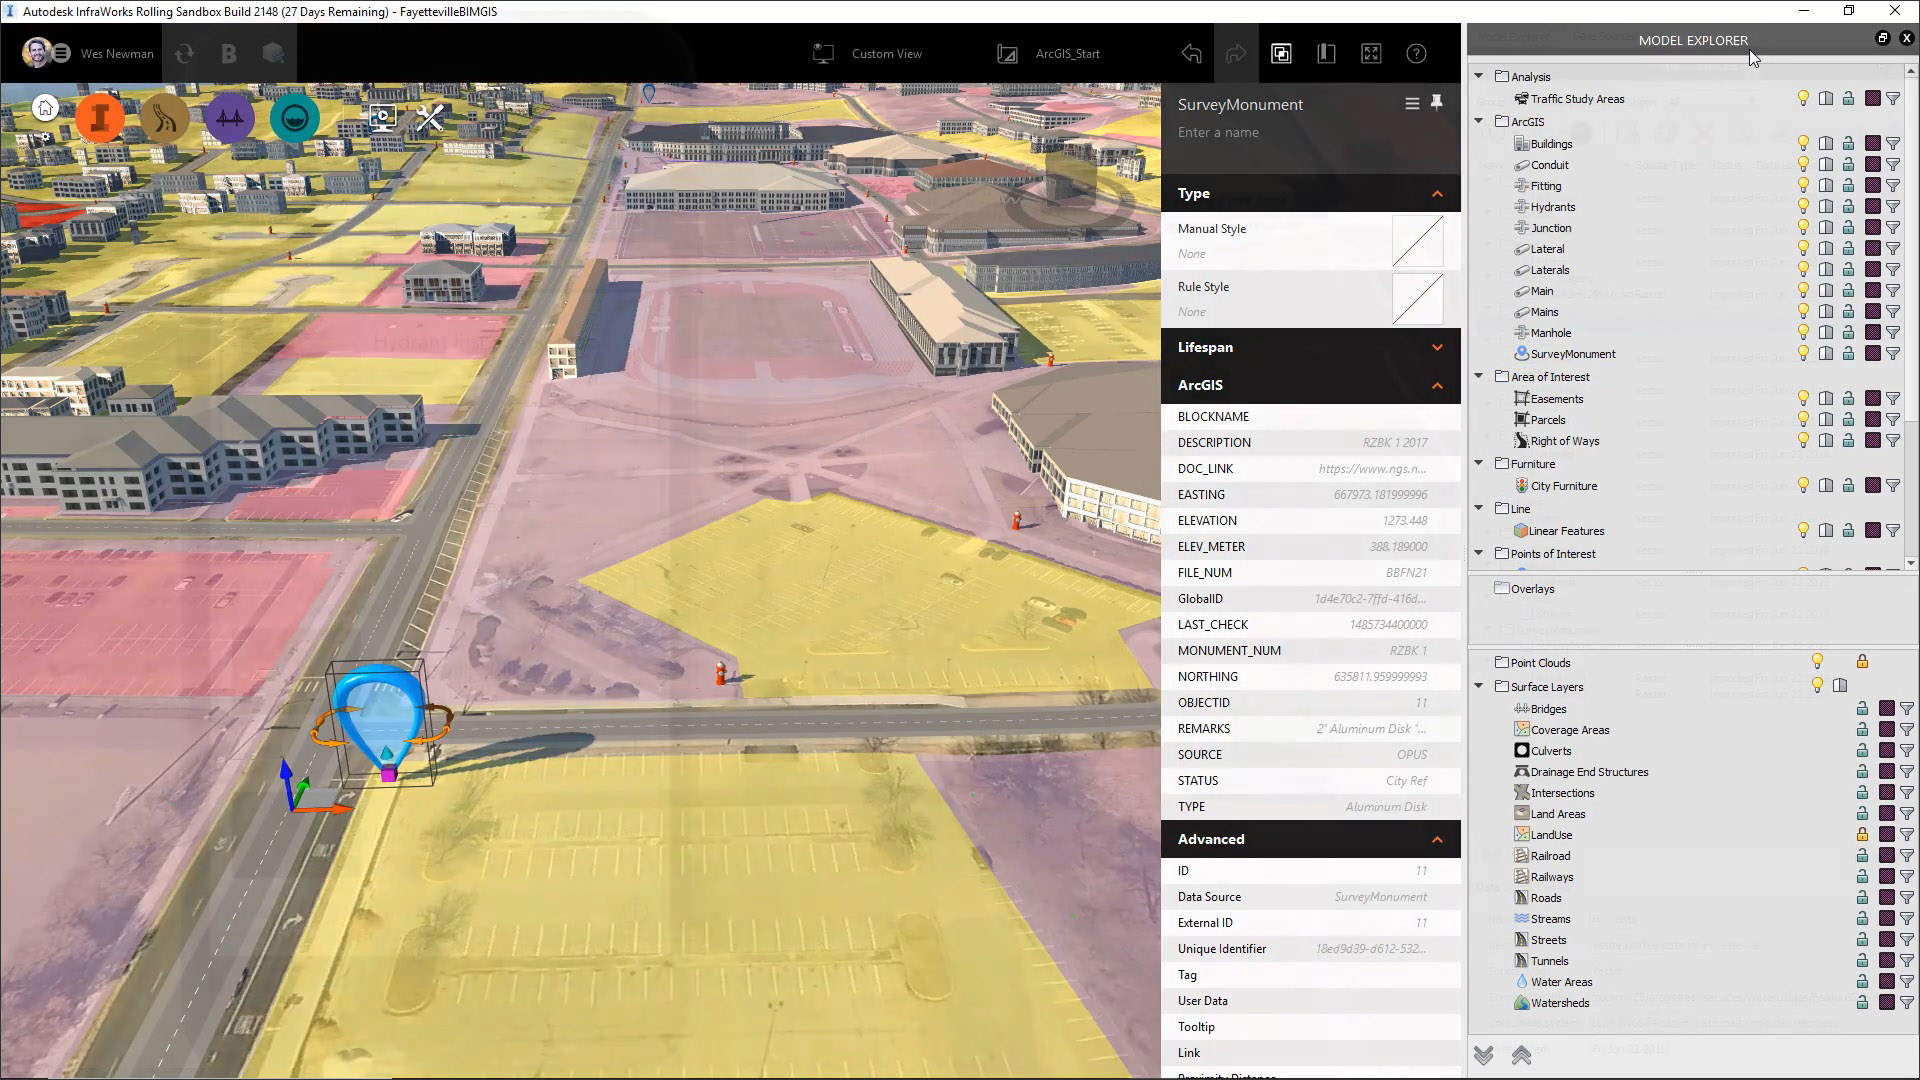Toggle visibility bulb for Surface Layers
This screenshot has height=1080, width=1920.
click(1817, 685)
